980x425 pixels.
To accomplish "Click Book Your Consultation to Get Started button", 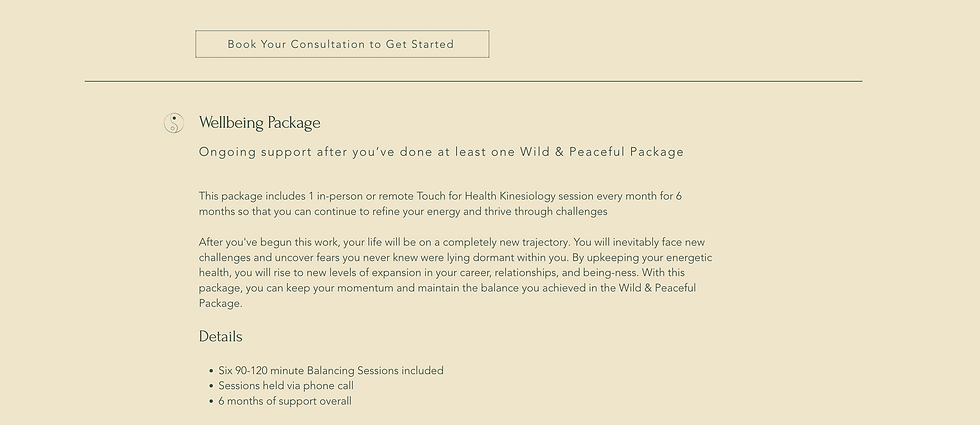I will [x=342, y=44].
